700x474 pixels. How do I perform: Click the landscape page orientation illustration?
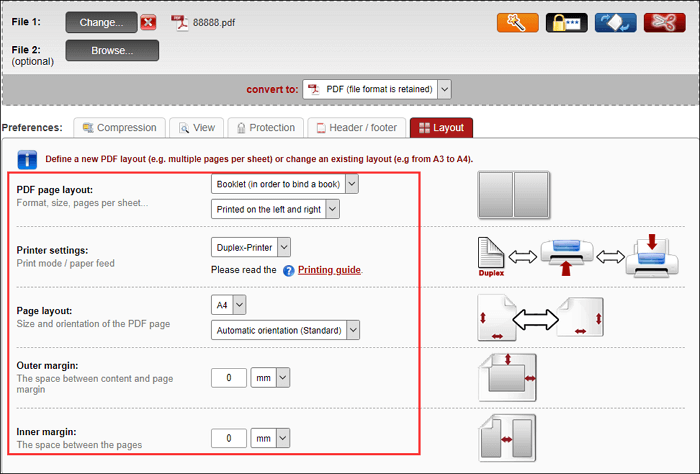pos(580,317)
